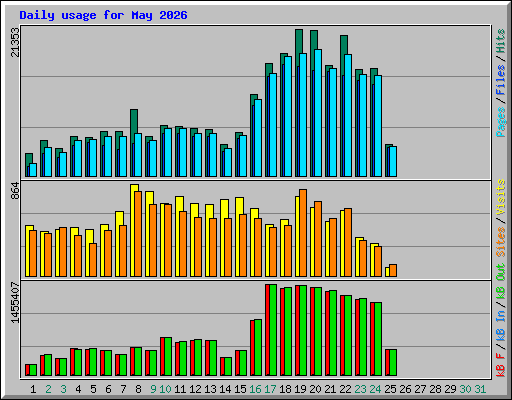
Task: Click day label 7 on the x-axis
Action: coord(123,389)
